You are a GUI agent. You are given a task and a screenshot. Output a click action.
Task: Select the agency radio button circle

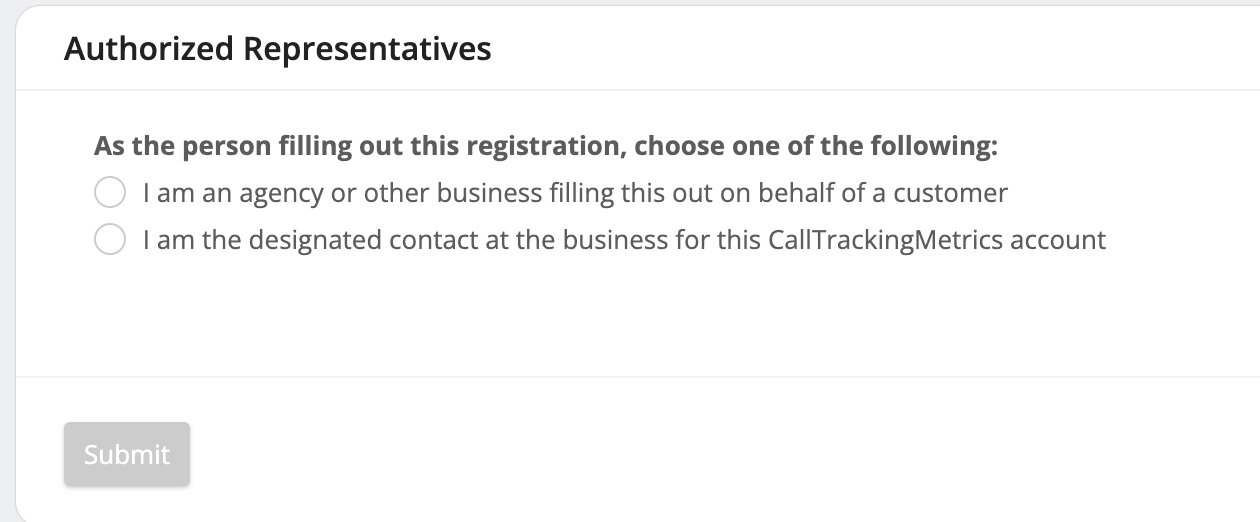pyautogui.click(x=109, y=192)
